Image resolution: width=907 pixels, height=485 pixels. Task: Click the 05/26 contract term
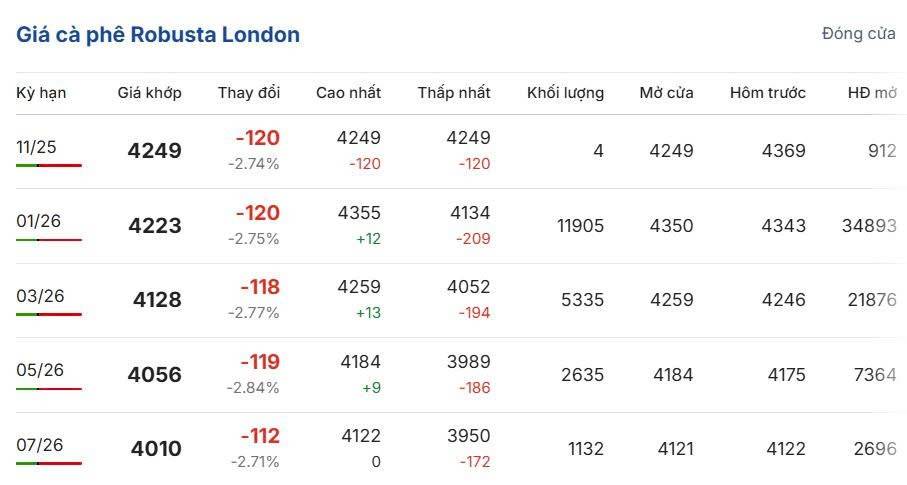(x=40, y=370)
